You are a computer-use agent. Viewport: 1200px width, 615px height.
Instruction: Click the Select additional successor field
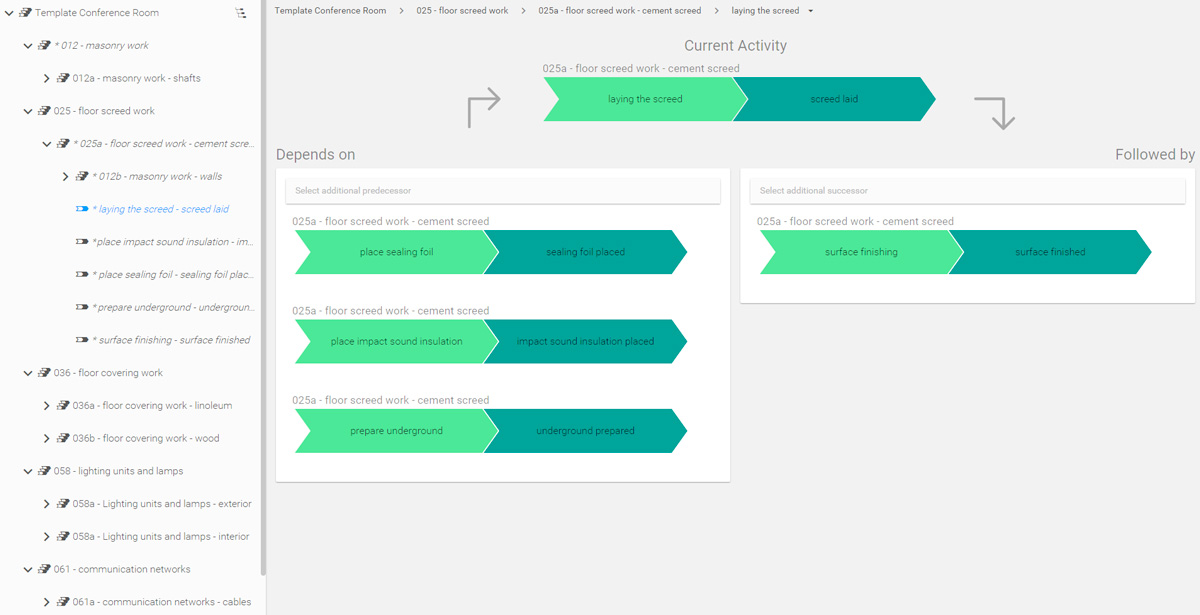pos(968,191)
